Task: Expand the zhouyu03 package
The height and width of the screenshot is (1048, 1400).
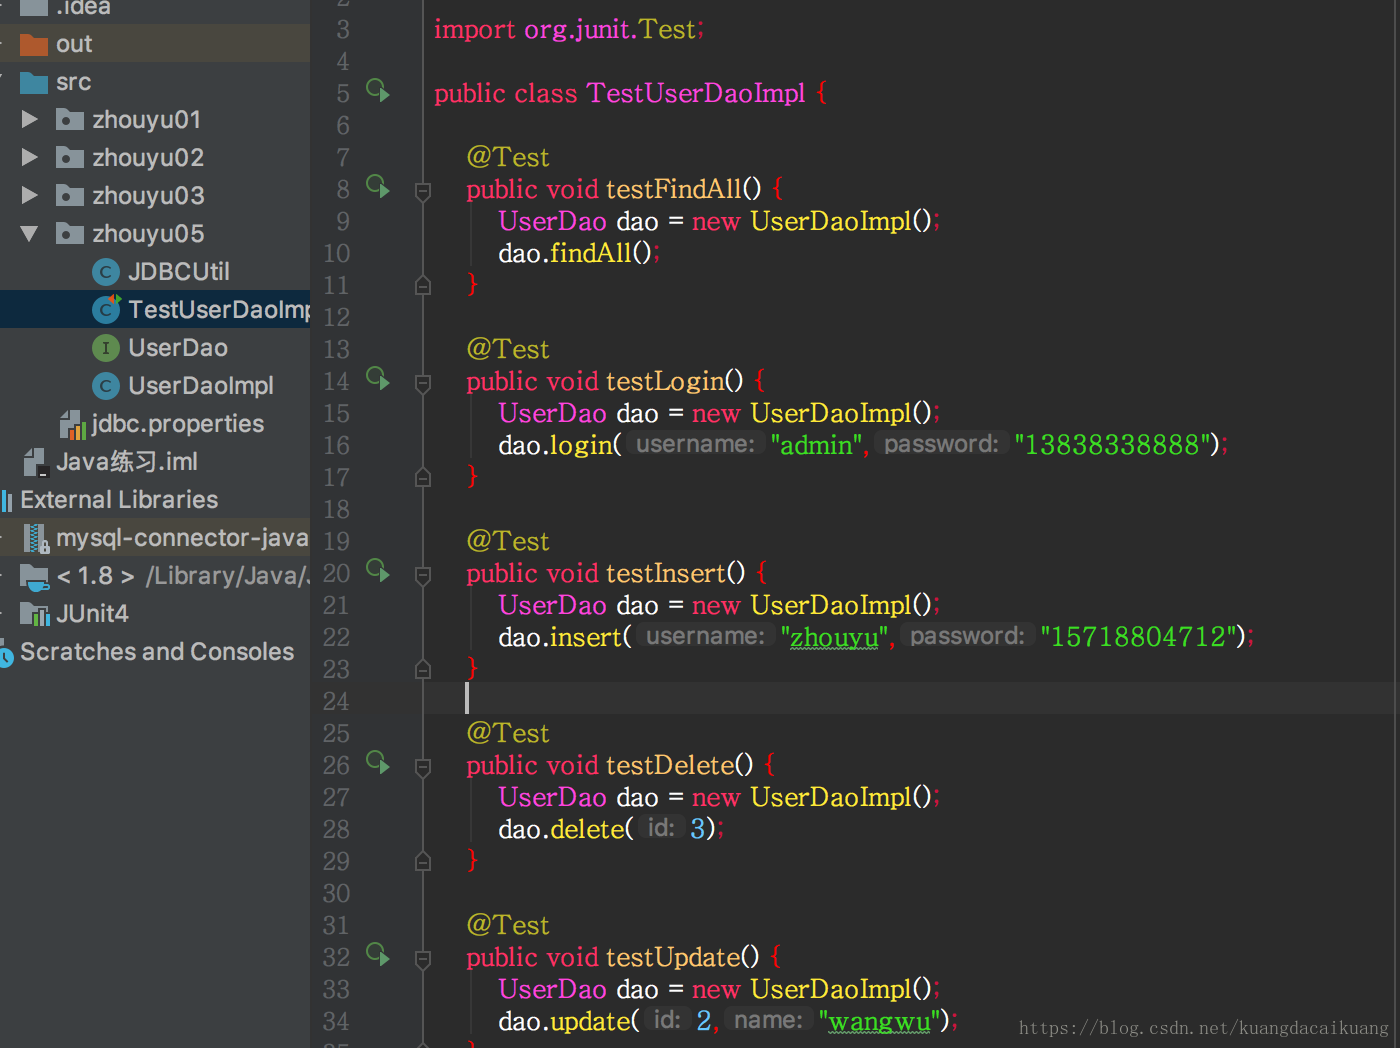Action: (30, 195)
